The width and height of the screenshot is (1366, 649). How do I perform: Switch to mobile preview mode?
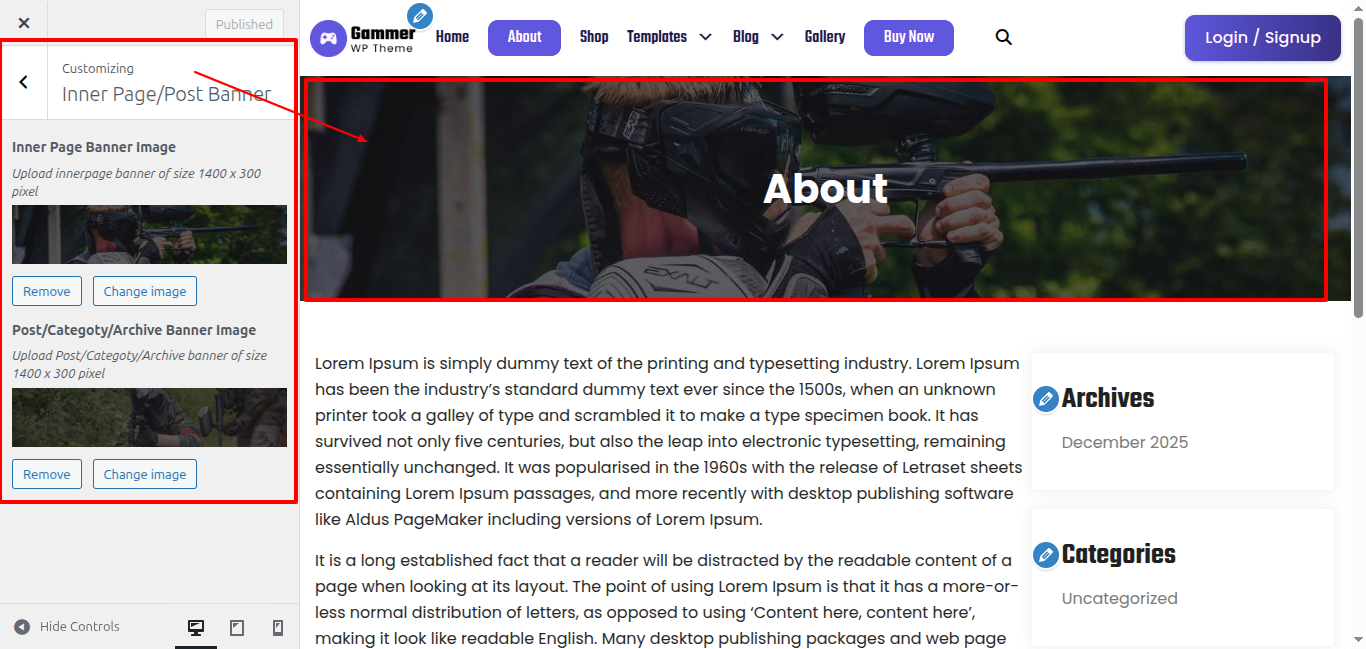click(278, 628)
